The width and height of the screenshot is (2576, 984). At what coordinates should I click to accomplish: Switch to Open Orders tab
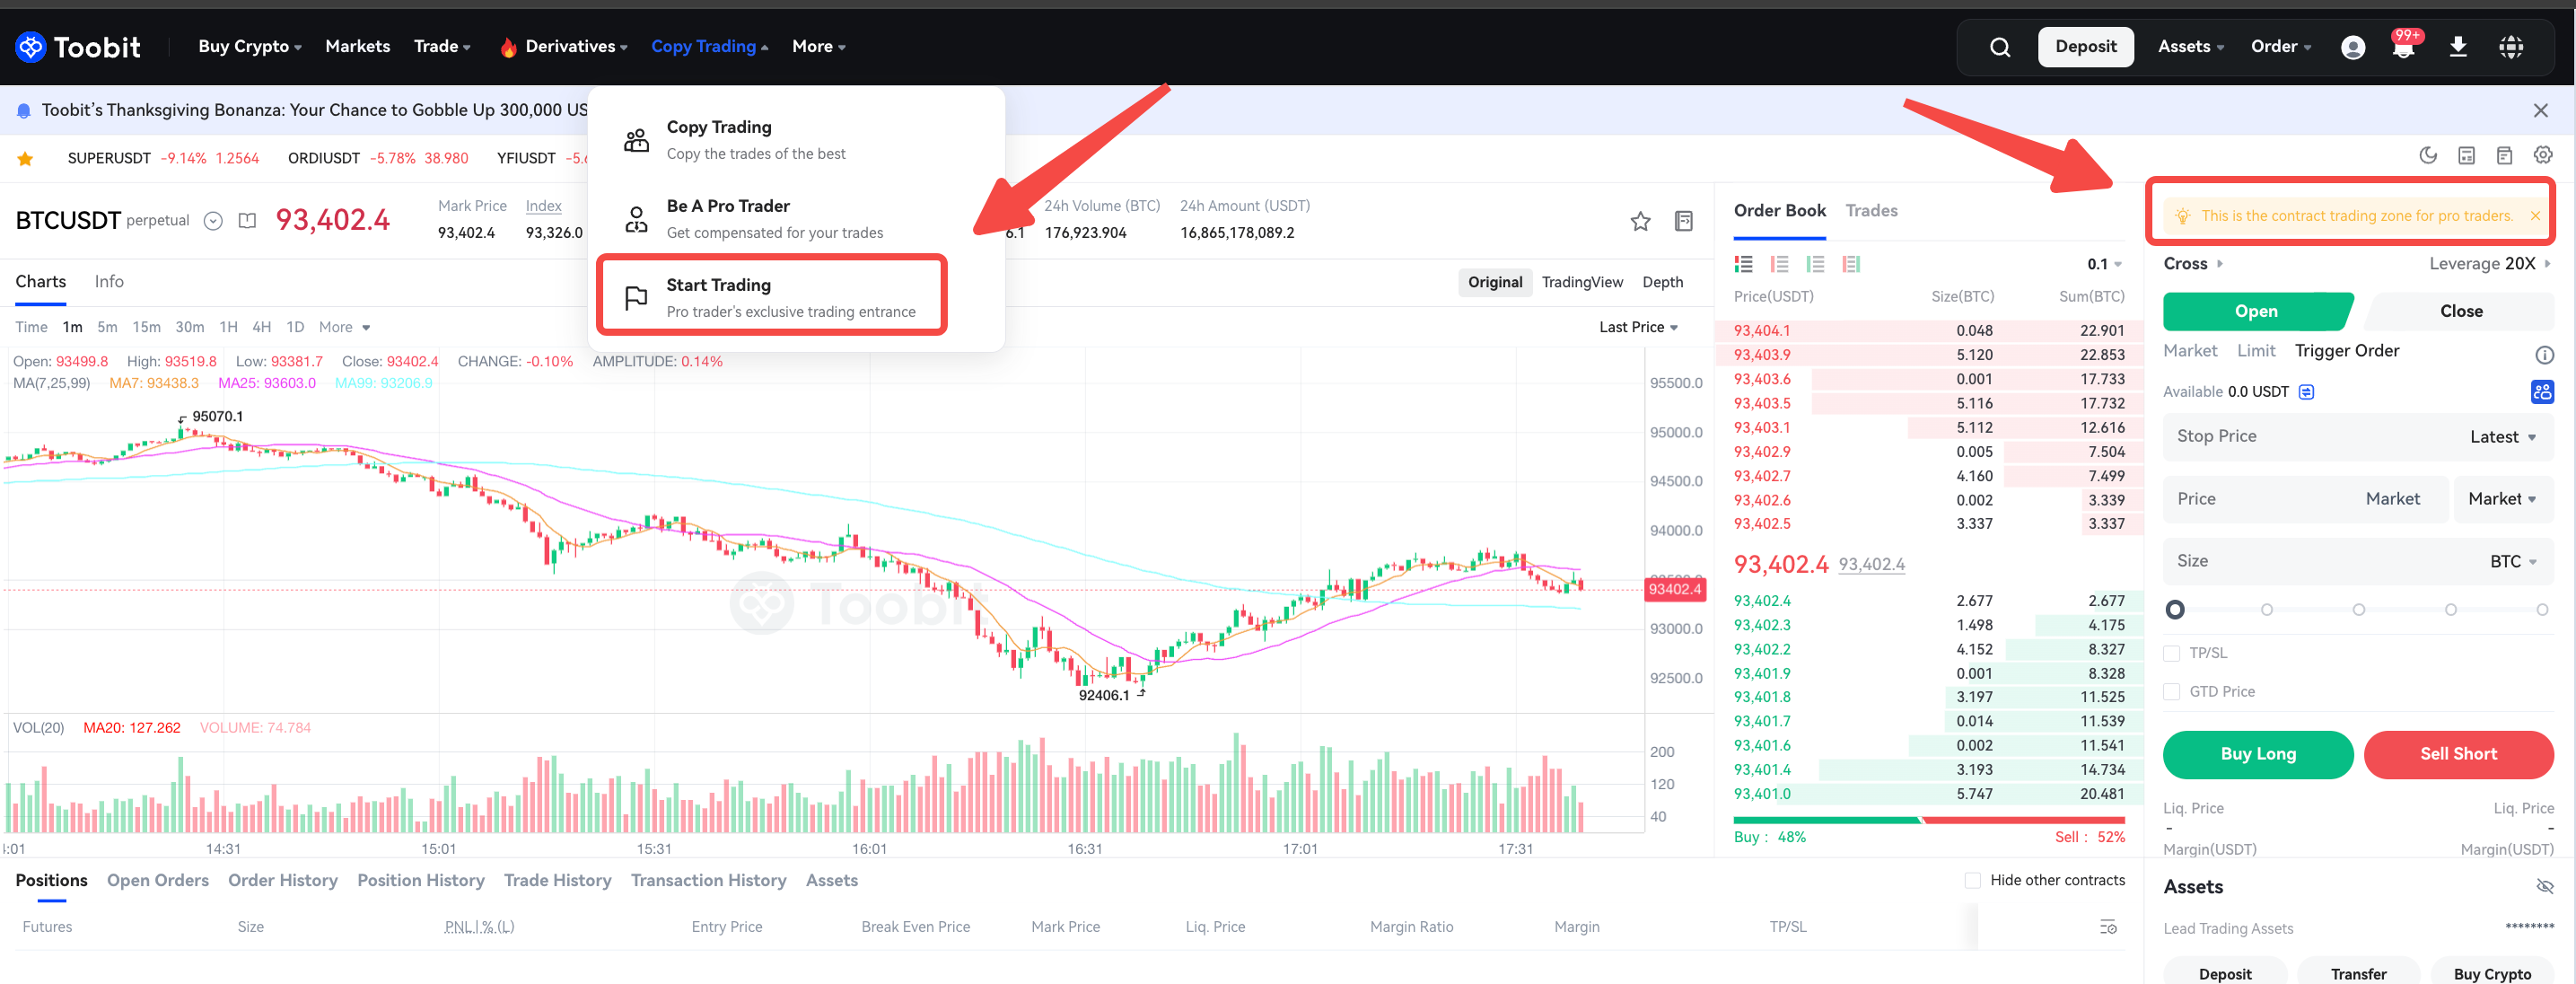coord(158,880)
